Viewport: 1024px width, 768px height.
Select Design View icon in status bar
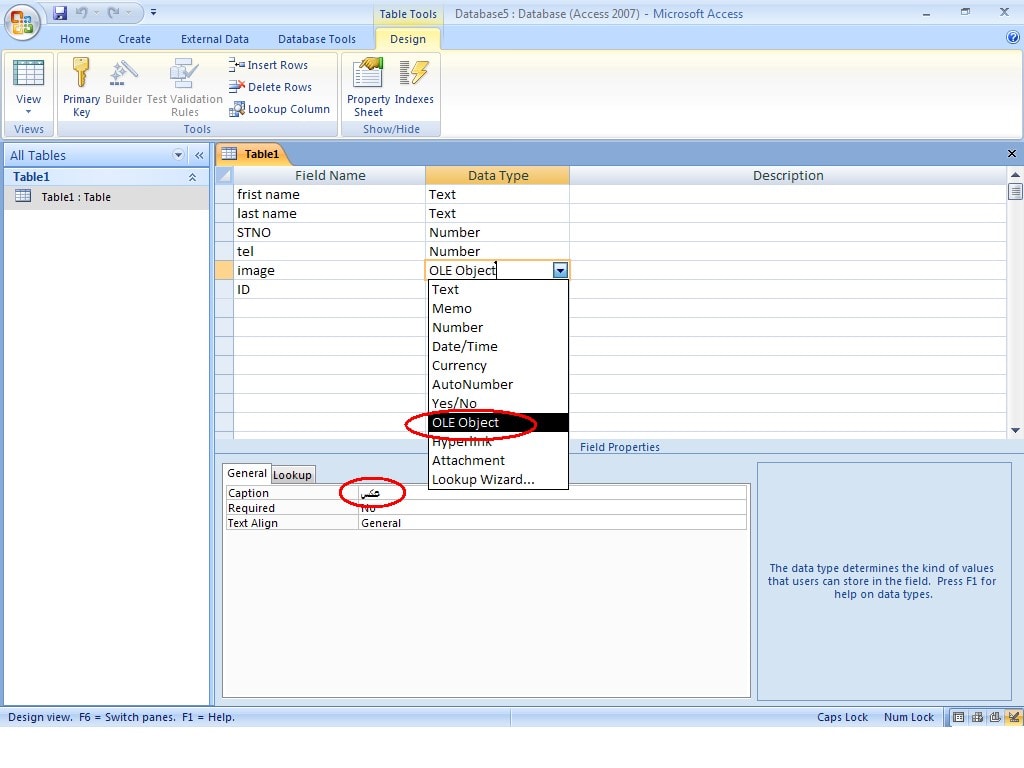[1014, 717]
